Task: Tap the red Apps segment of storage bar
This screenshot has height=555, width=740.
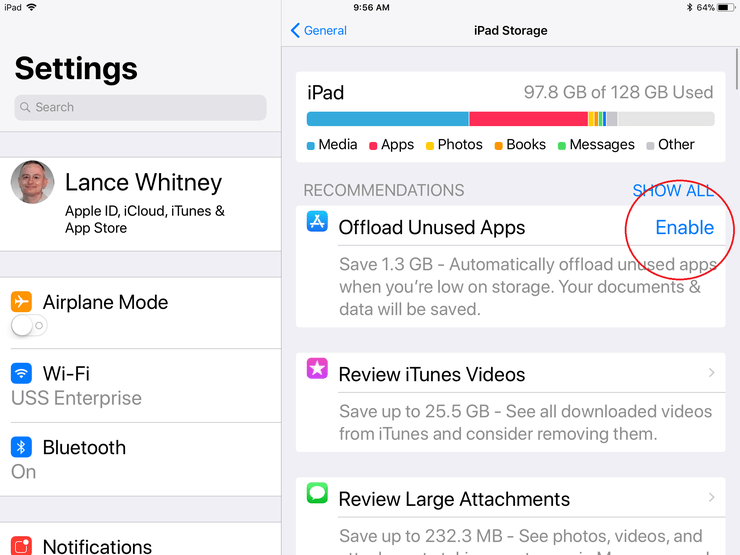Action: point(529,119)
